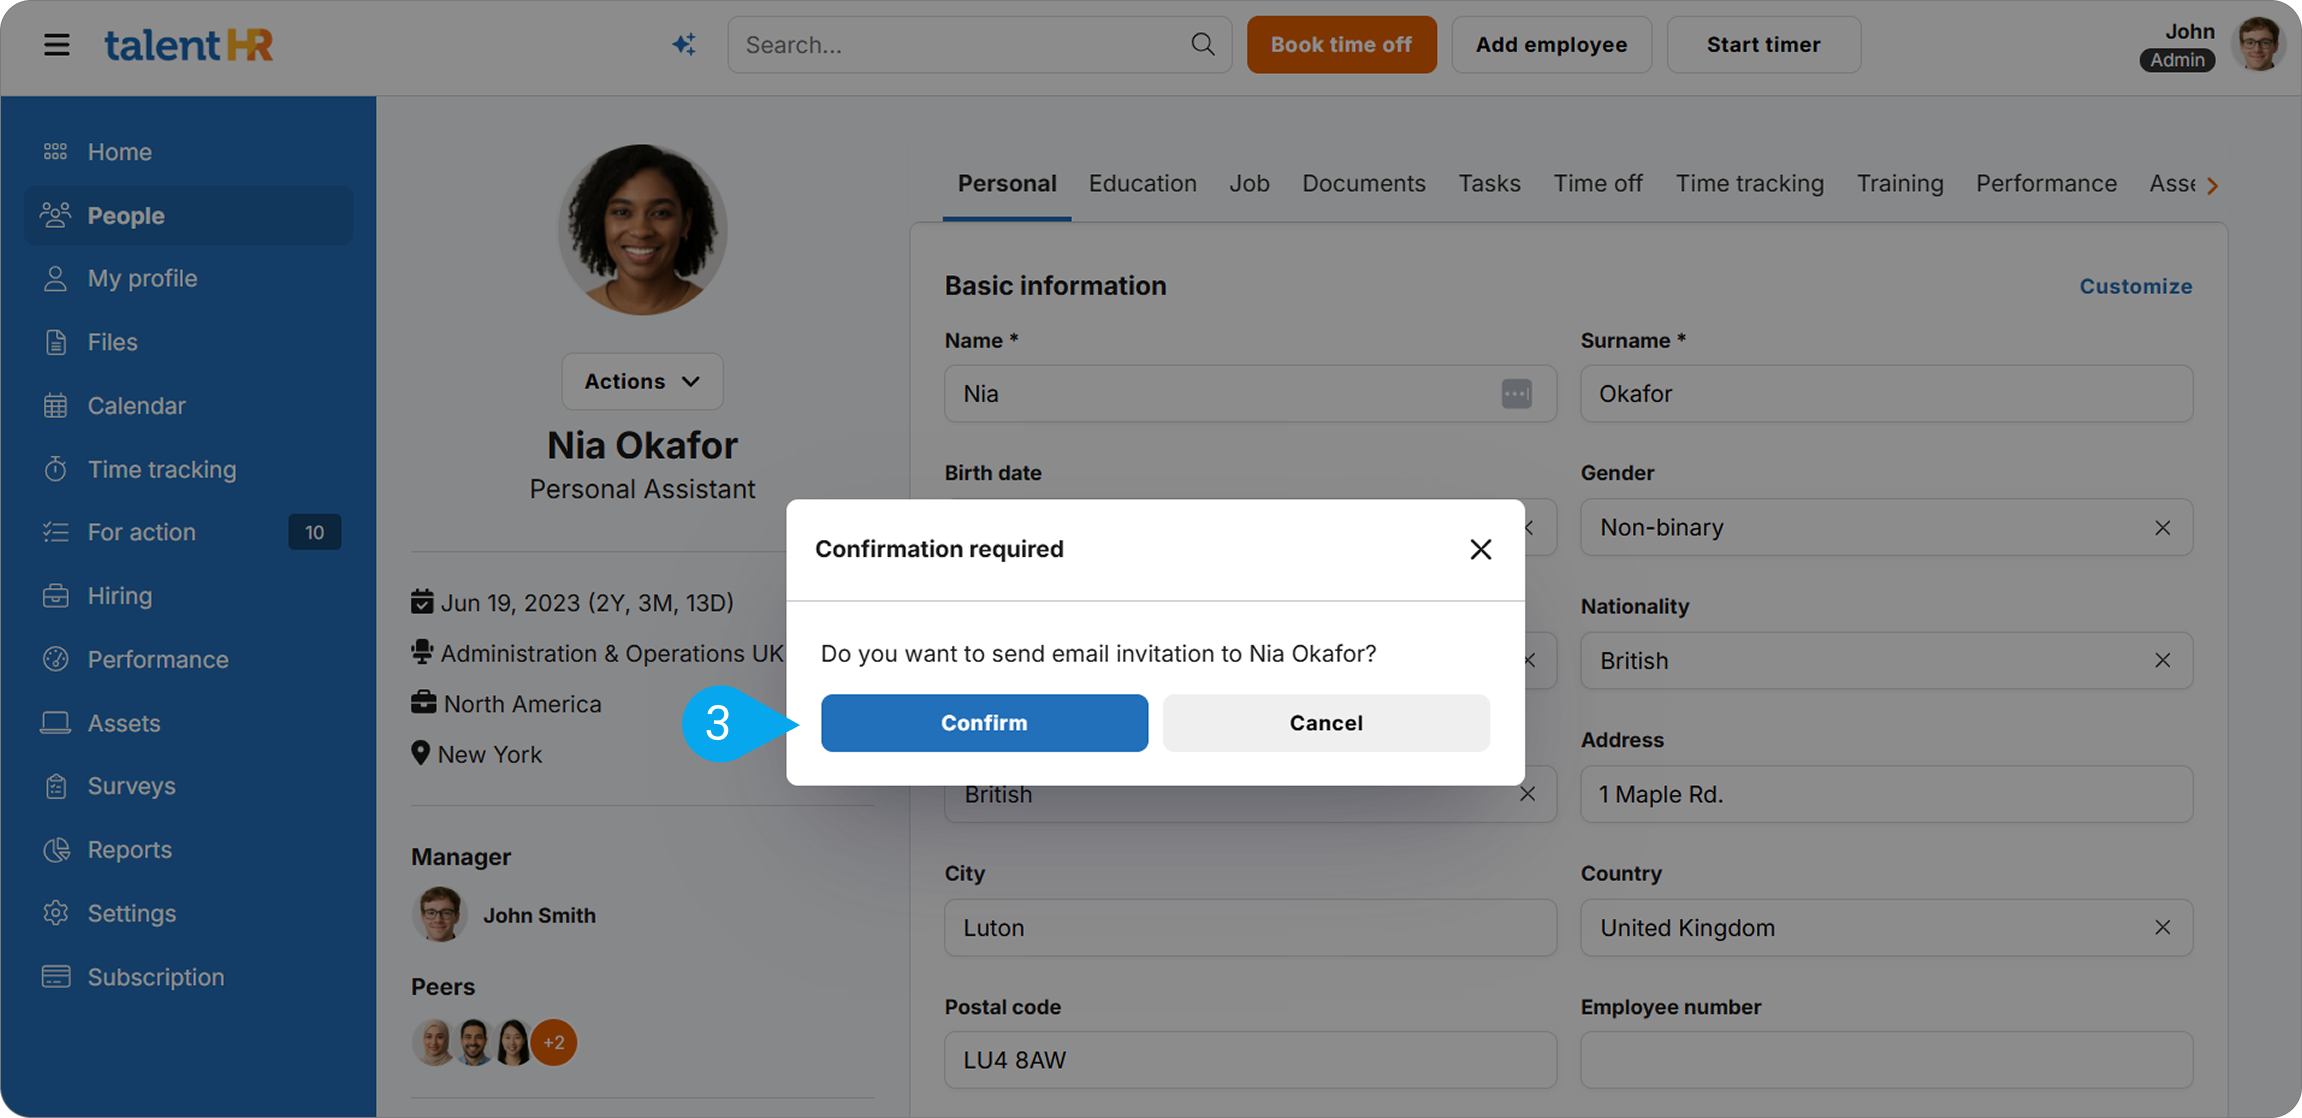The height and width of the screenshot is (1118, 2302).
Task: Open Reports sidebar item
Action: [129, 850]
